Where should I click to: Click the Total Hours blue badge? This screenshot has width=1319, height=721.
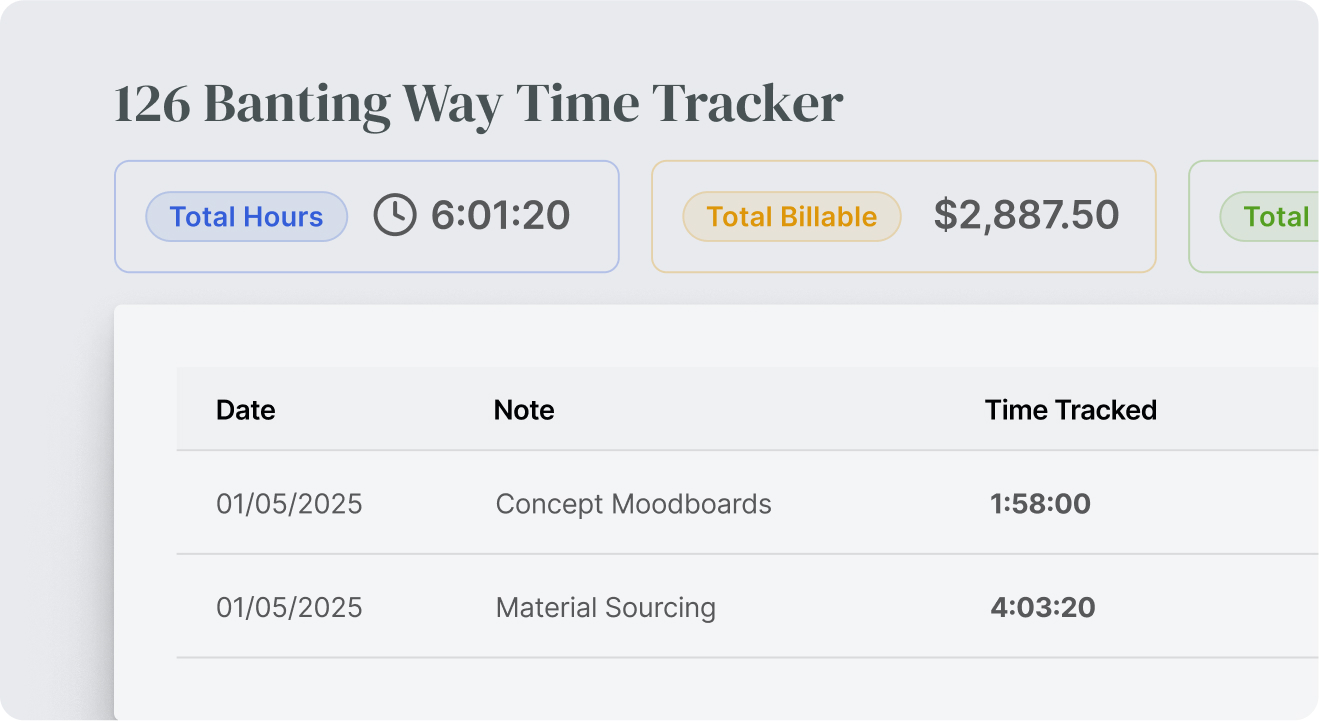[x=246, y=217]
